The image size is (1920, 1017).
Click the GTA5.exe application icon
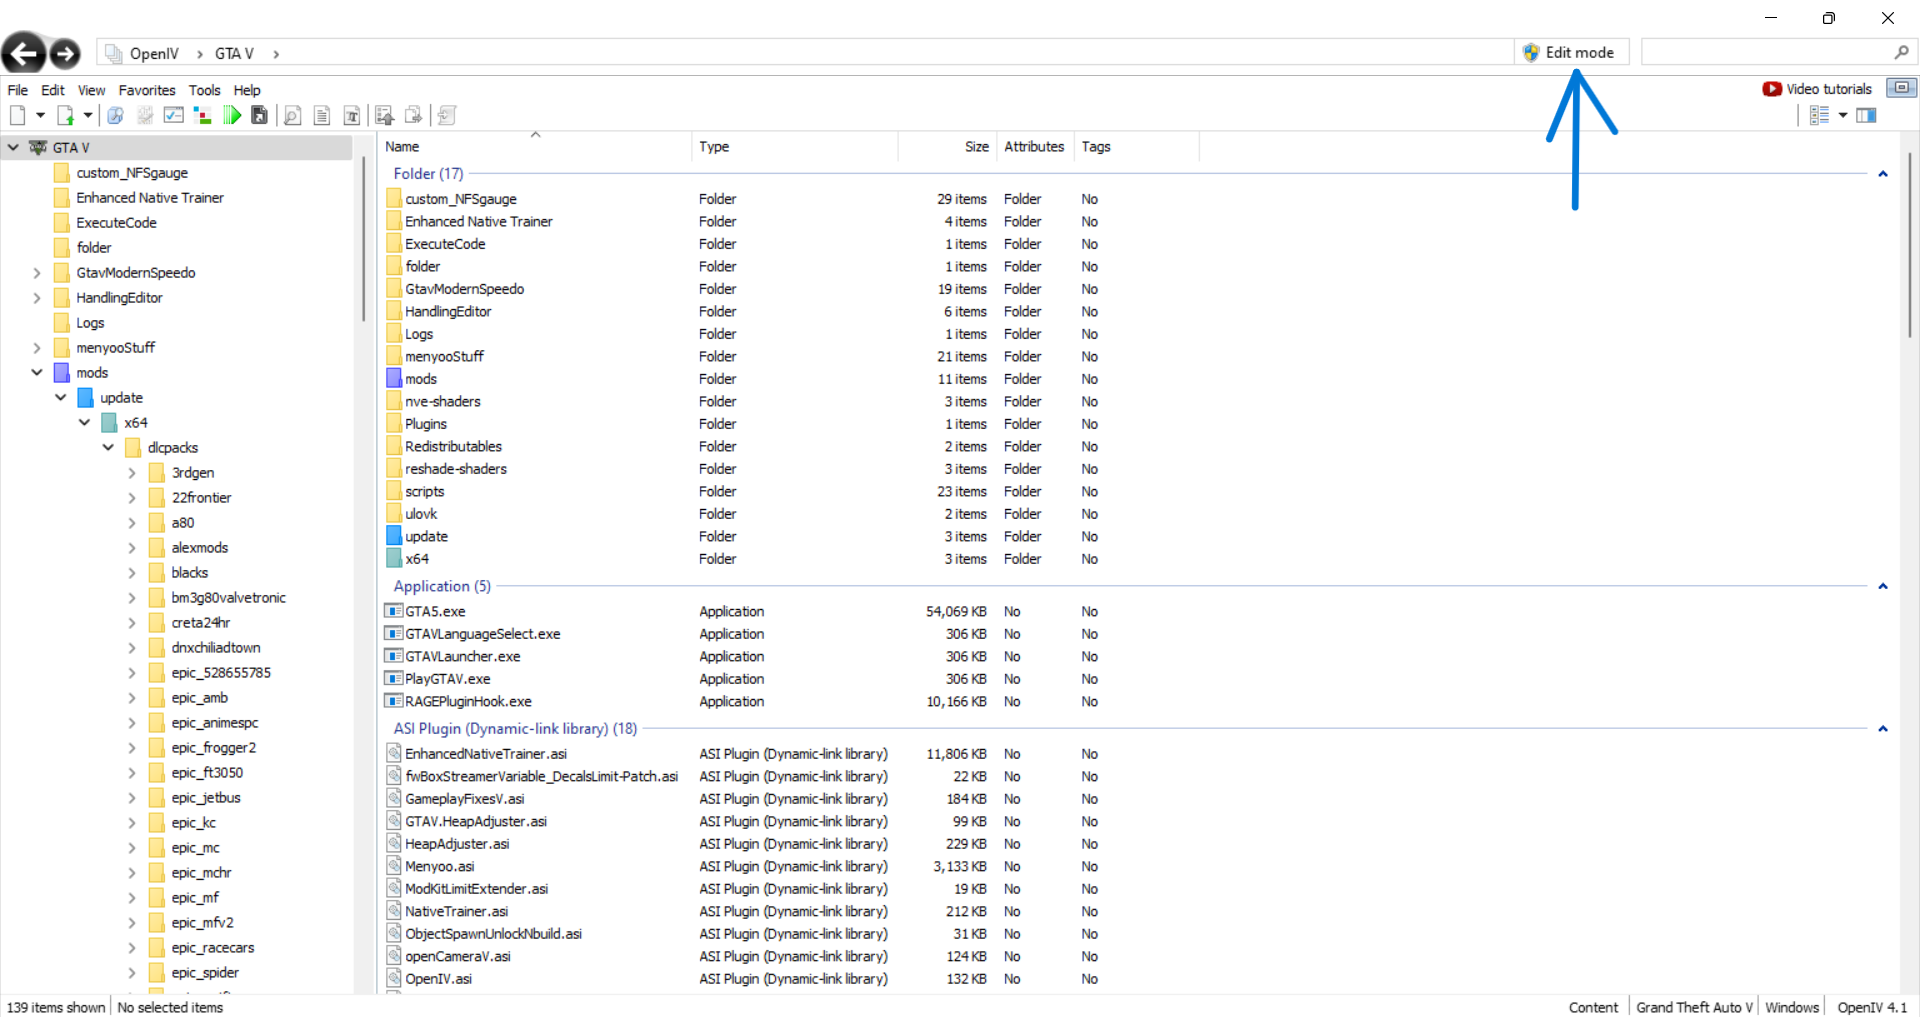coord(394,611)
